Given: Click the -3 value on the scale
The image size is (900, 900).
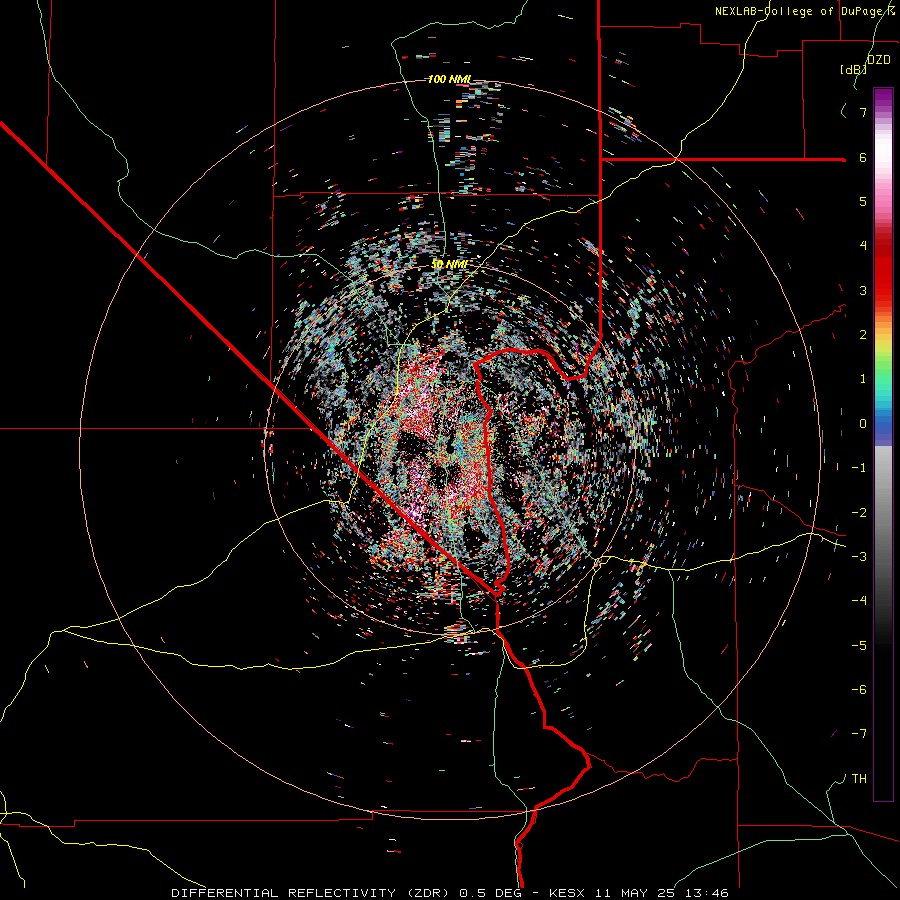Looking at the screenshot, I should (859, 556).
